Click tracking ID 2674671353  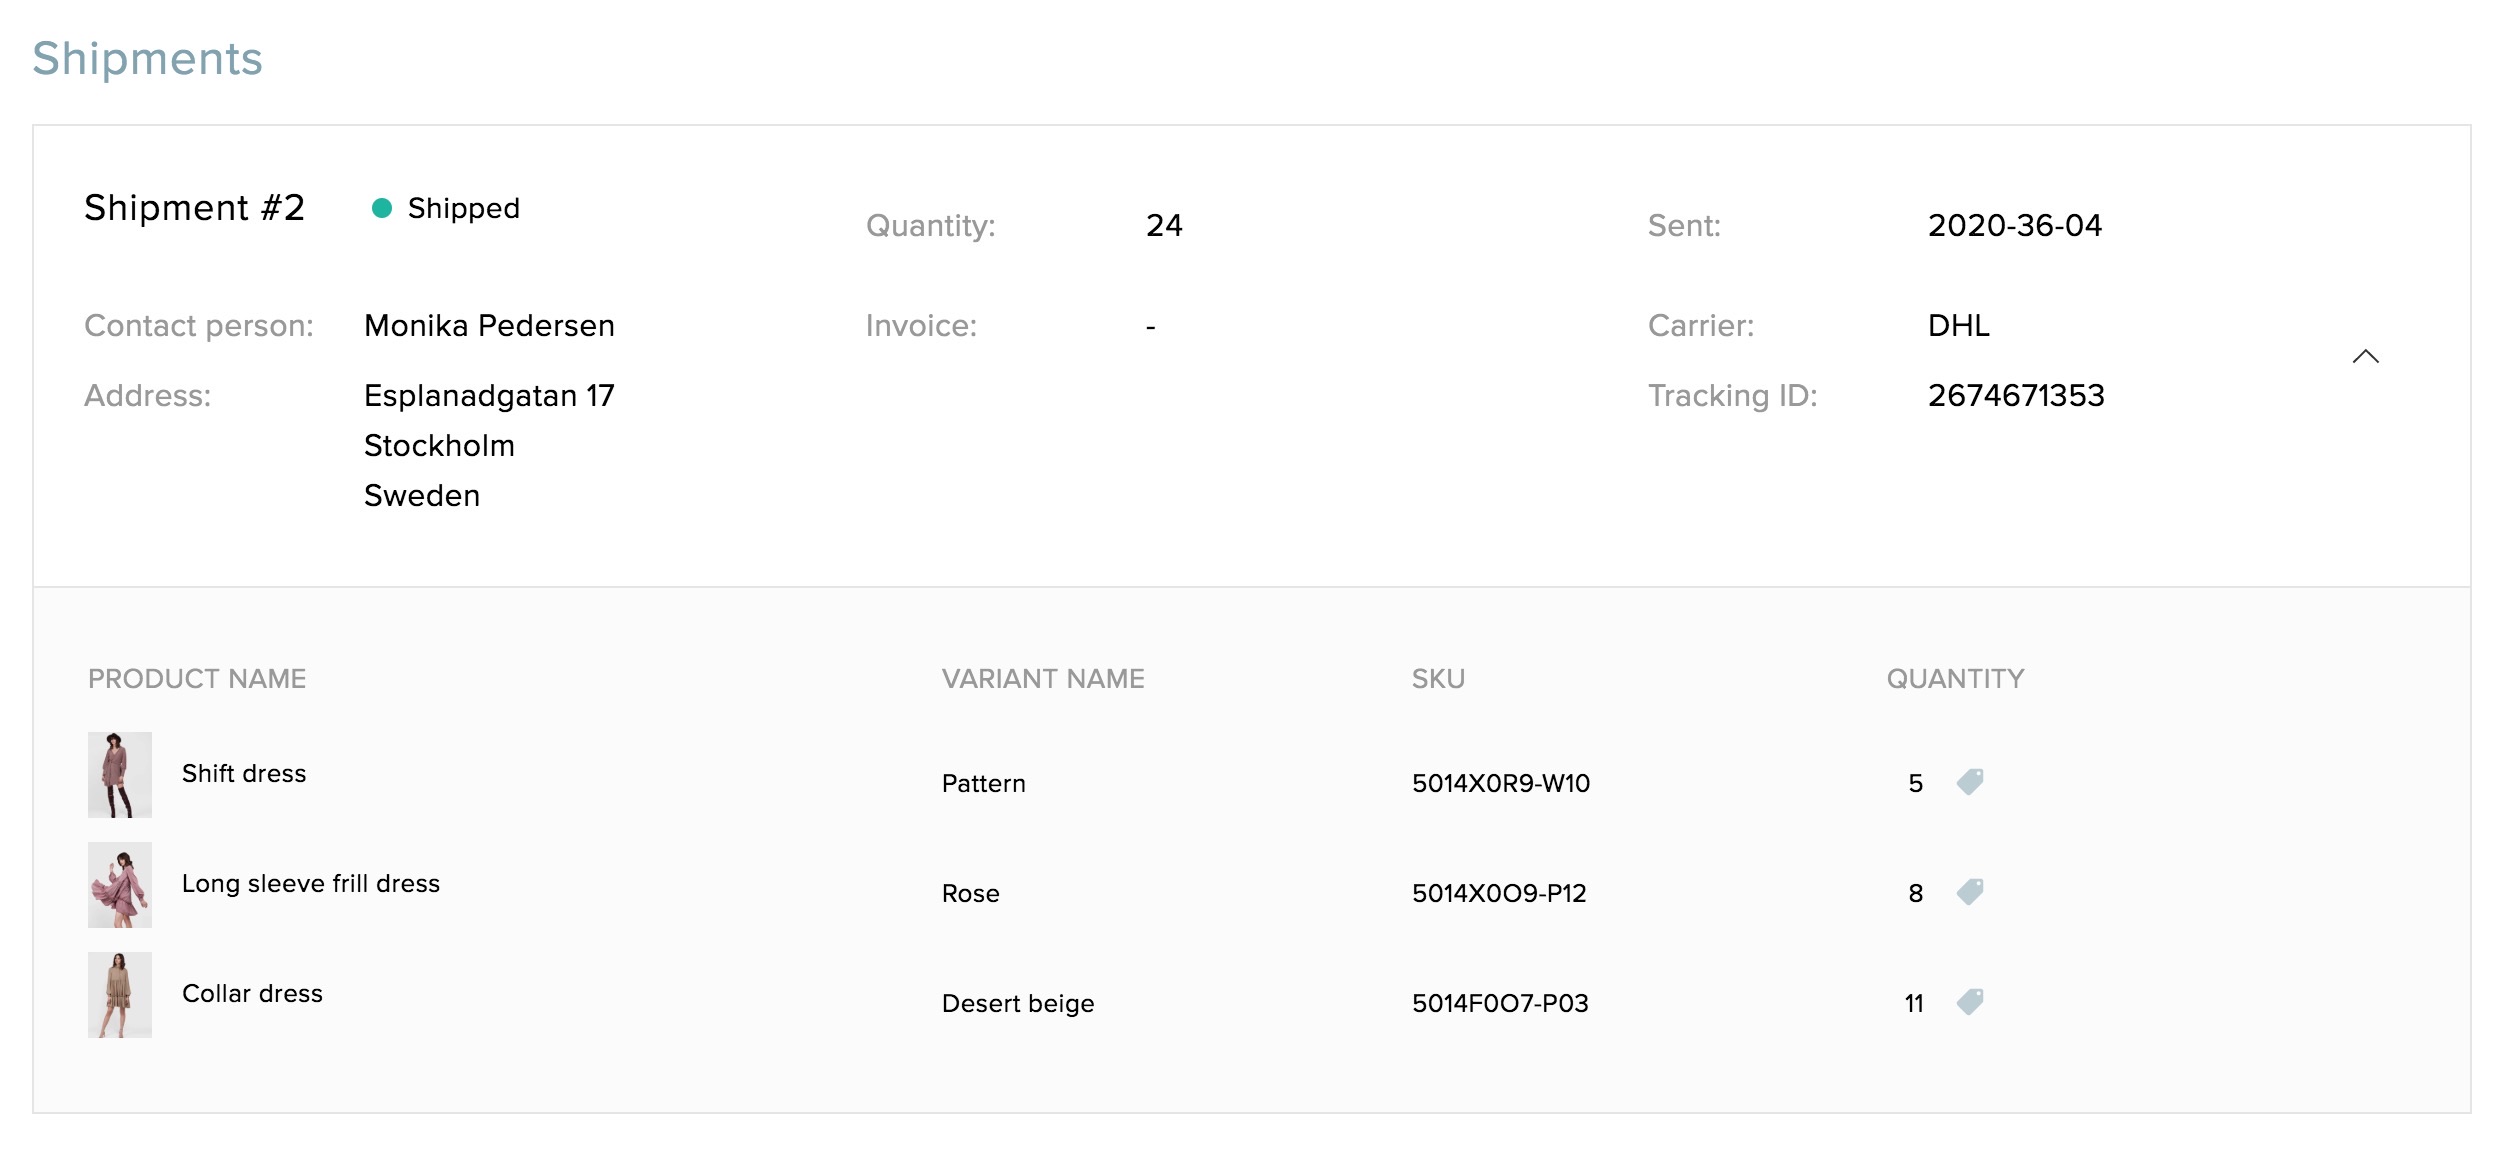click(2016, 396)
